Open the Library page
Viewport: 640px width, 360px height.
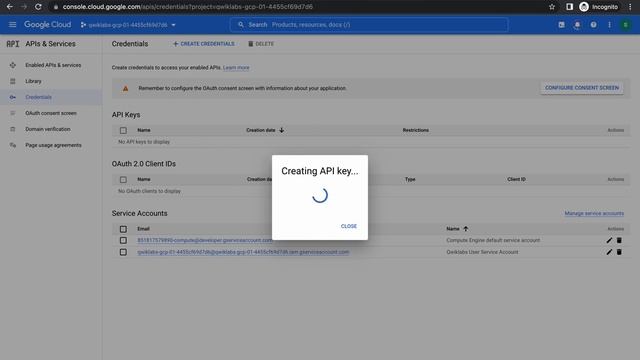pyautogui.click(x=33, y=81)
